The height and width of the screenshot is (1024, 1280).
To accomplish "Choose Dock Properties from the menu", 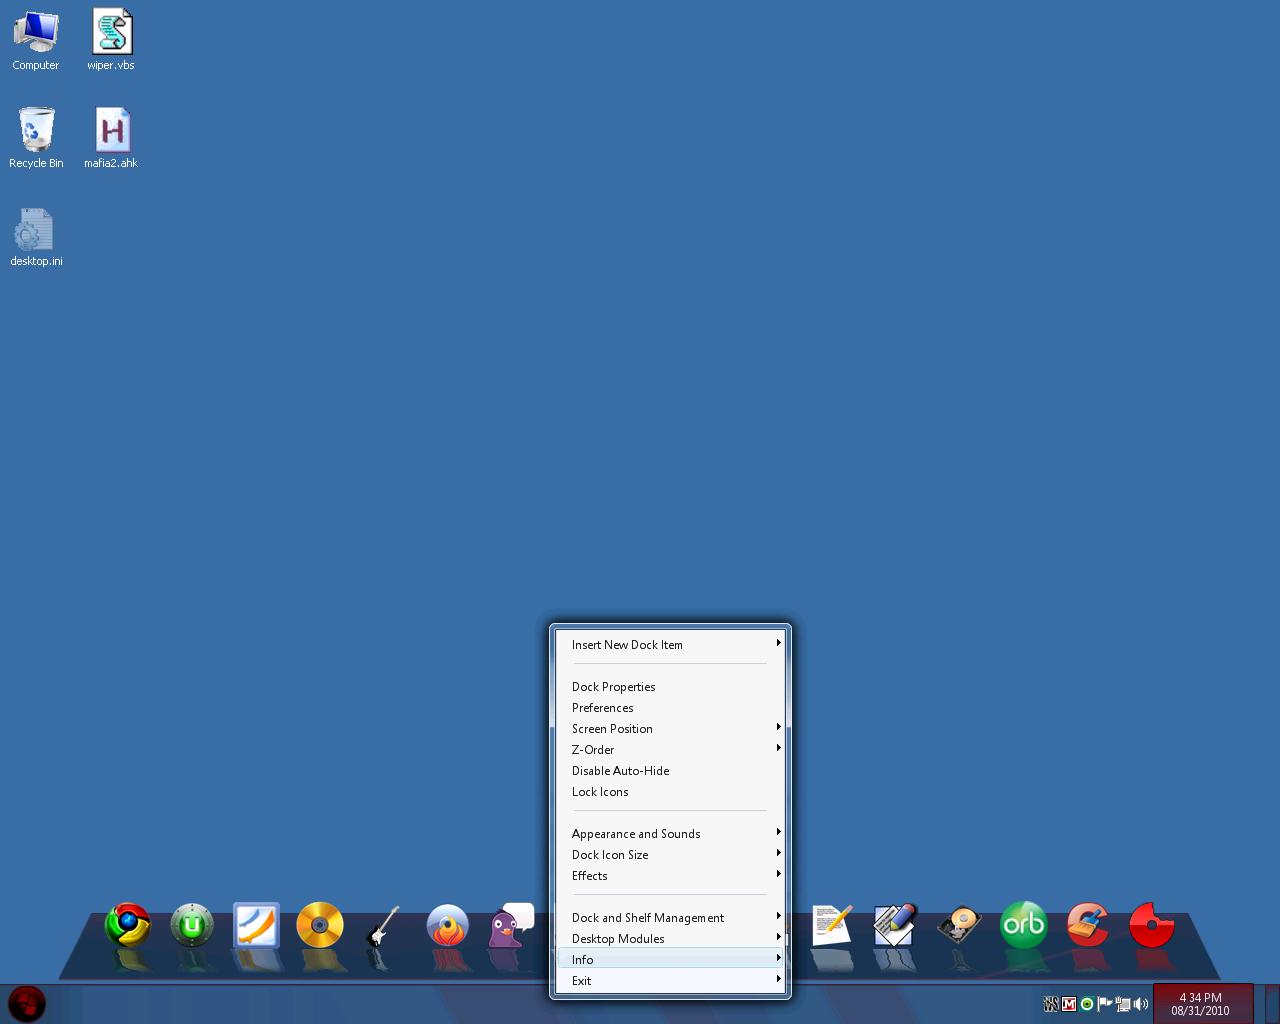I will click(614, 687).
